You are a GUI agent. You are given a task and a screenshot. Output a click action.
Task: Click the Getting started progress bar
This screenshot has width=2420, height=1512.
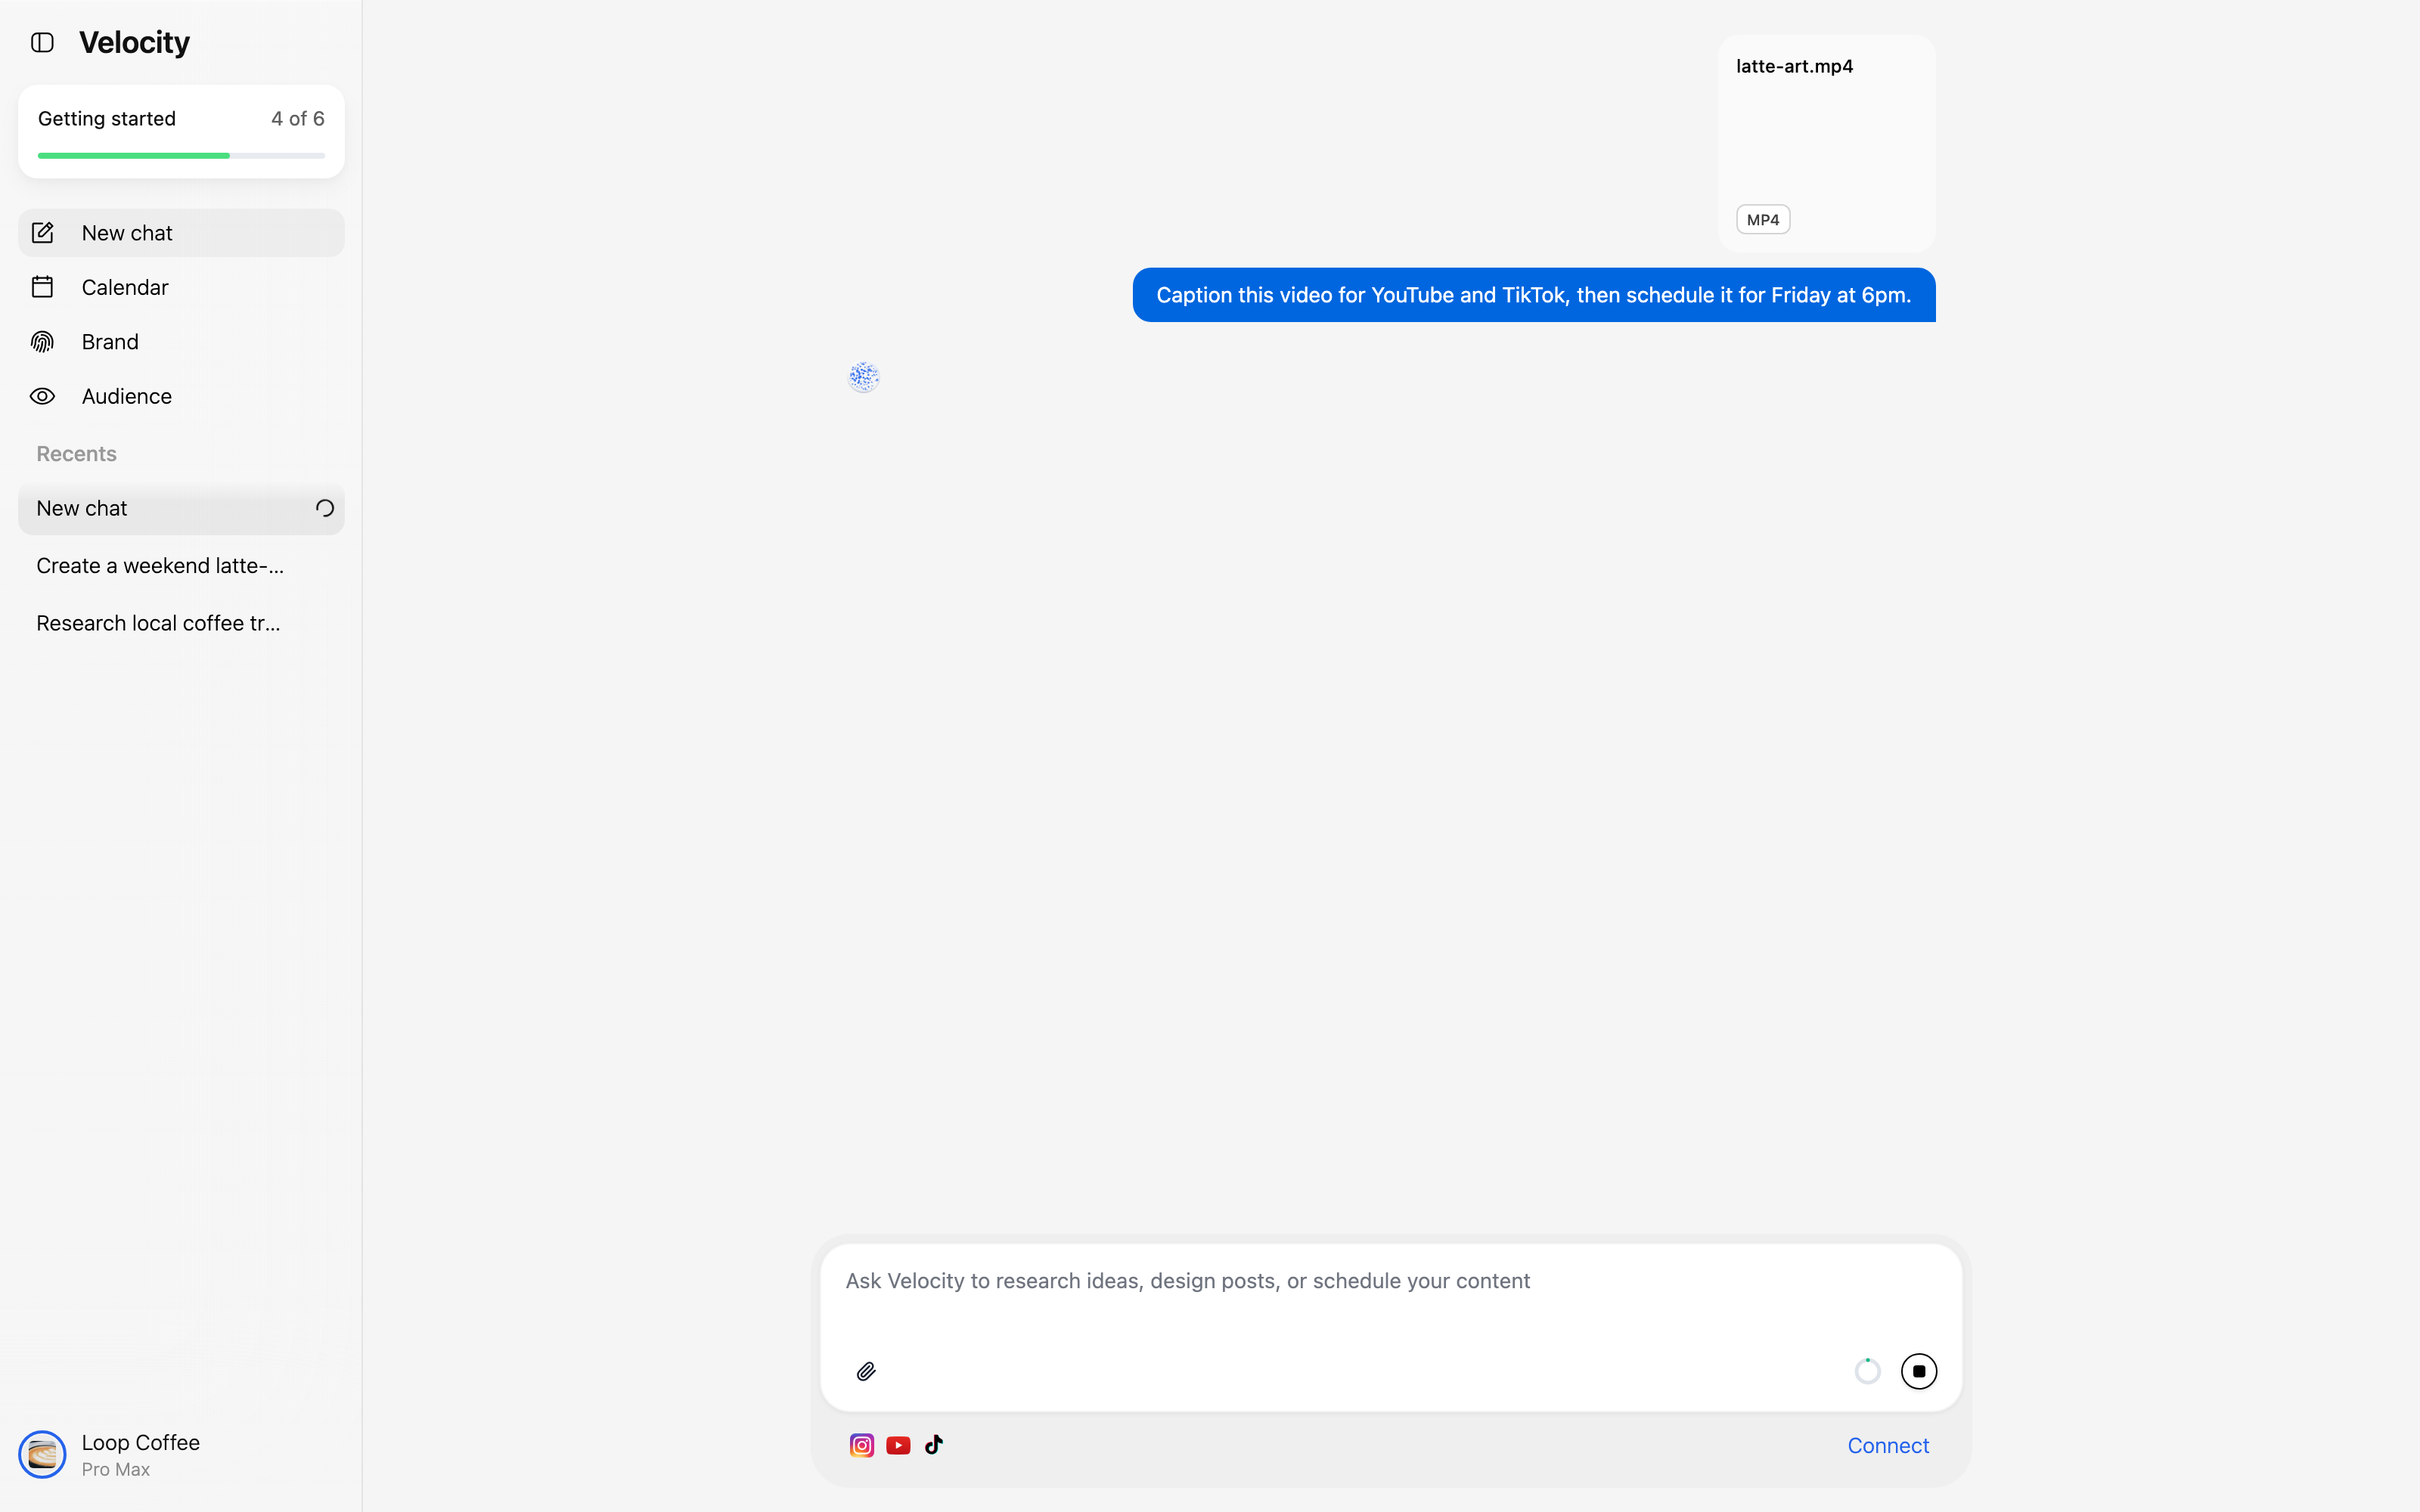point(181,156)
